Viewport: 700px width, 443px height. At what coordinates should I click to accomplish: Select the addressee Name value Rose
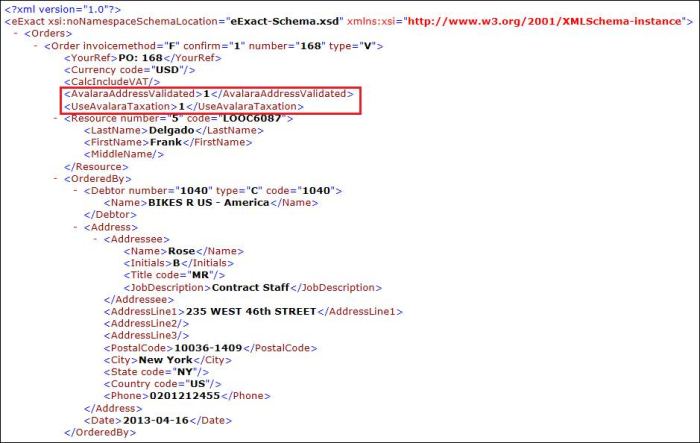181,251
